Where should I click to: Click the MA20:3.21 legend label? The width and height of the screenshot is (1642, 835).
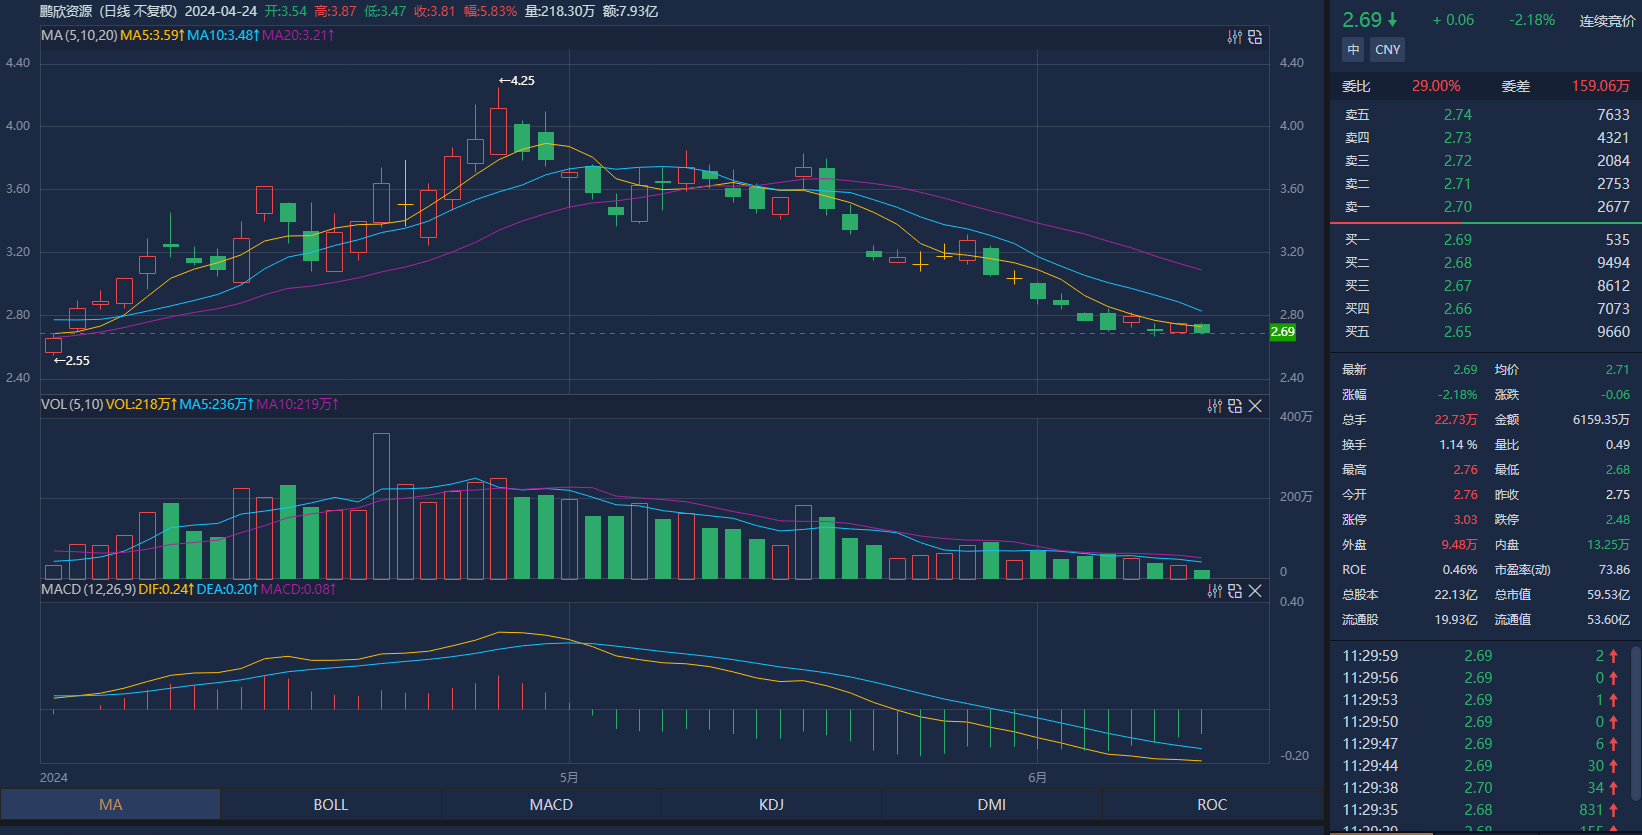tap(298, 35)
